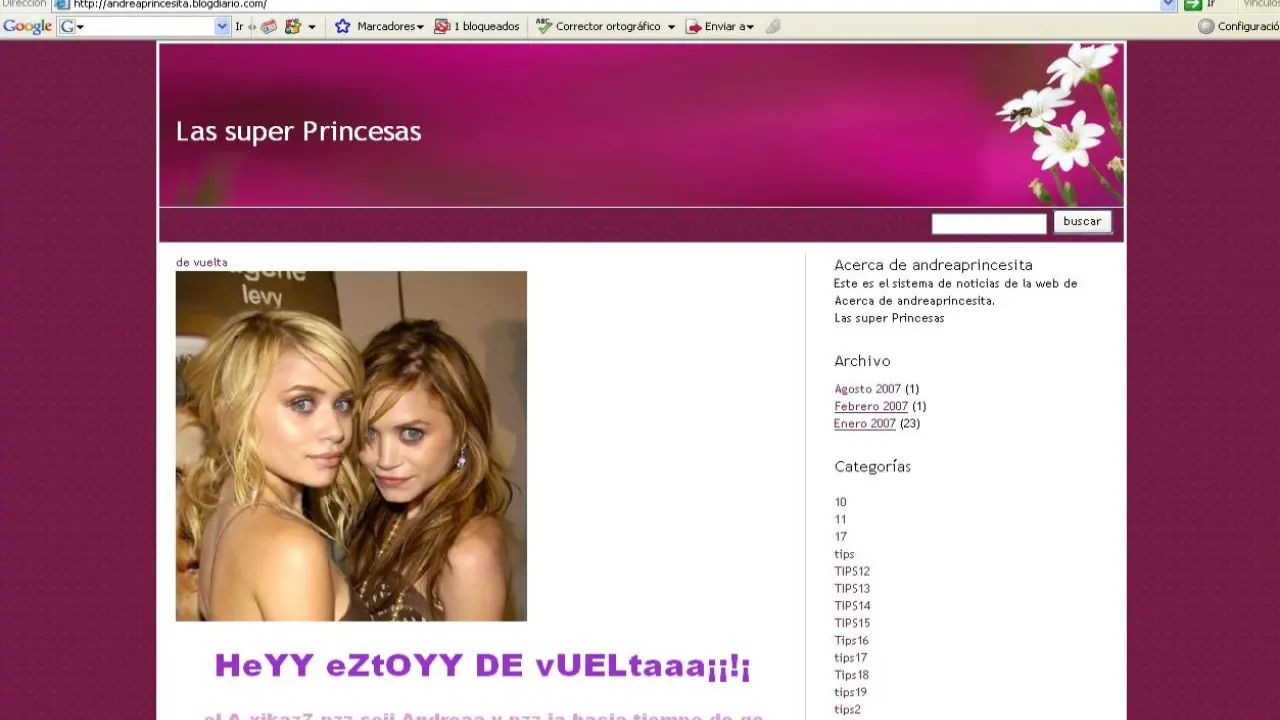The image size is (1280, 720).
Task: Click the blog search input field
Action: point(988,224)
